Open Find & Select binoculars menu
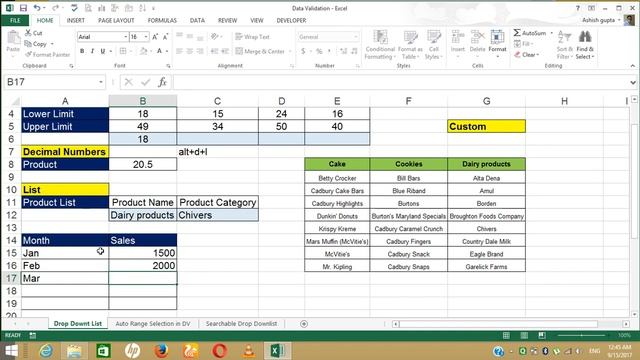Screen dimensions: 640x360 [585, 45]
